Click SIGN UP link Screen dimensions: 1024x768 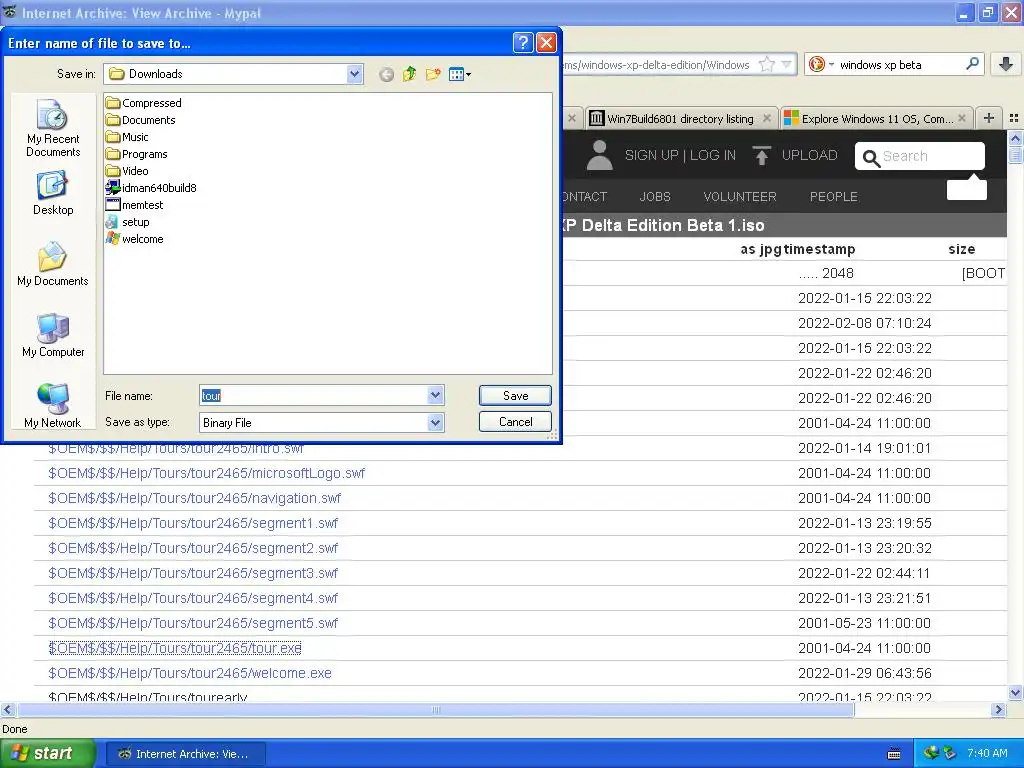(651, 155)
